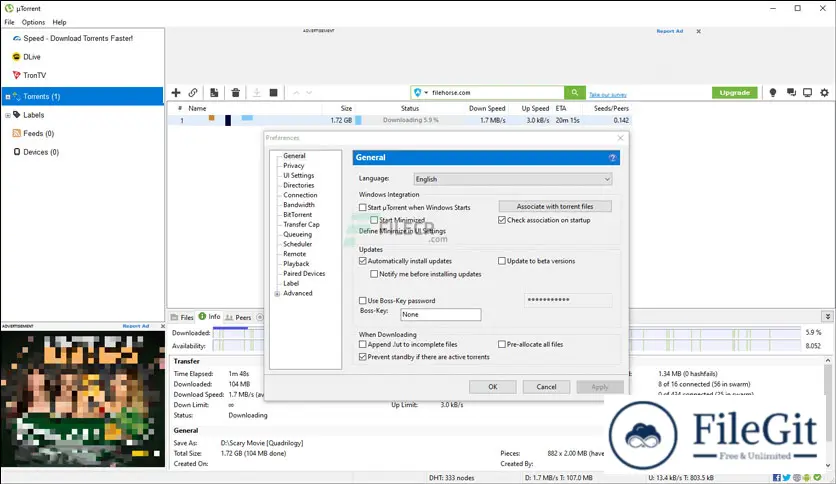The image size is (836, 484).
Task: Open the chat bubbles icon in toolbar
Action: pyautogui.click(x=791, y=93)
